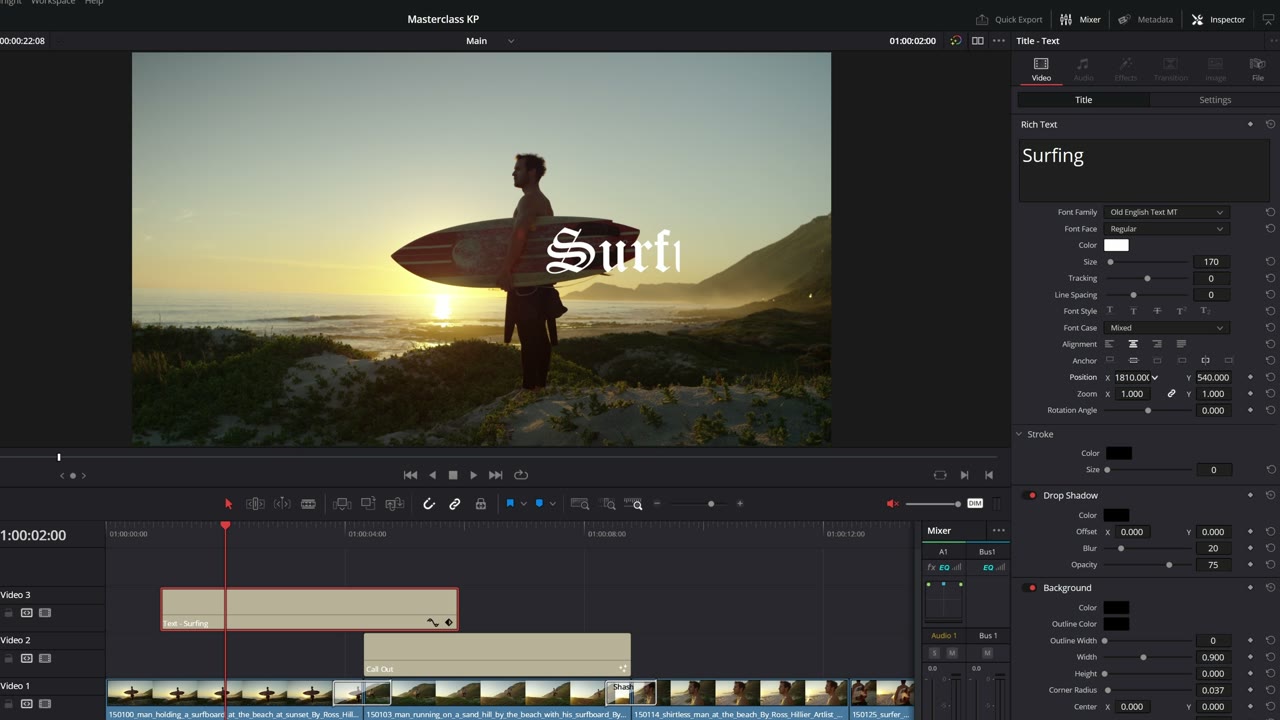
Task: Toggle loop playback
Action: (x=521, y=475)
